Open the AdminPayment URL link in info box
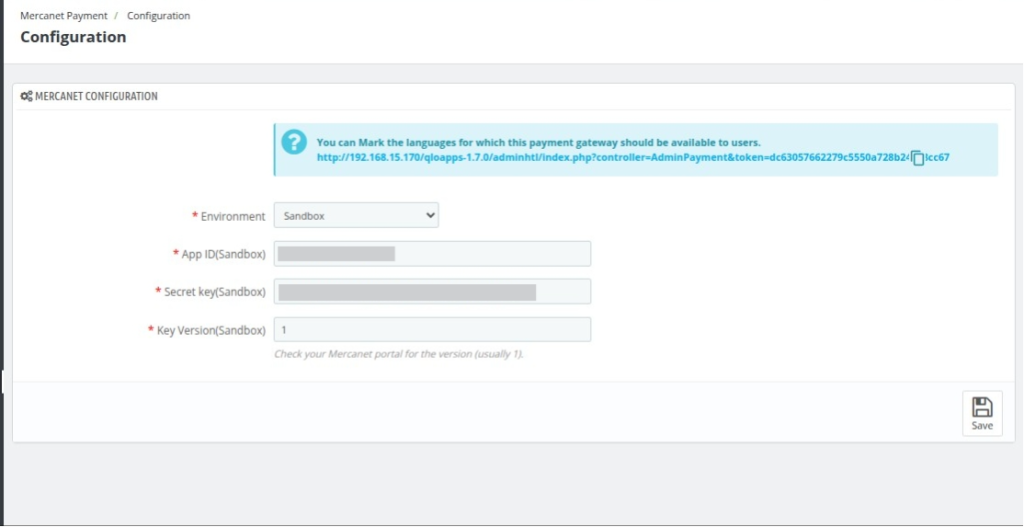This screenshot has width=1024, height=527. 632,157
